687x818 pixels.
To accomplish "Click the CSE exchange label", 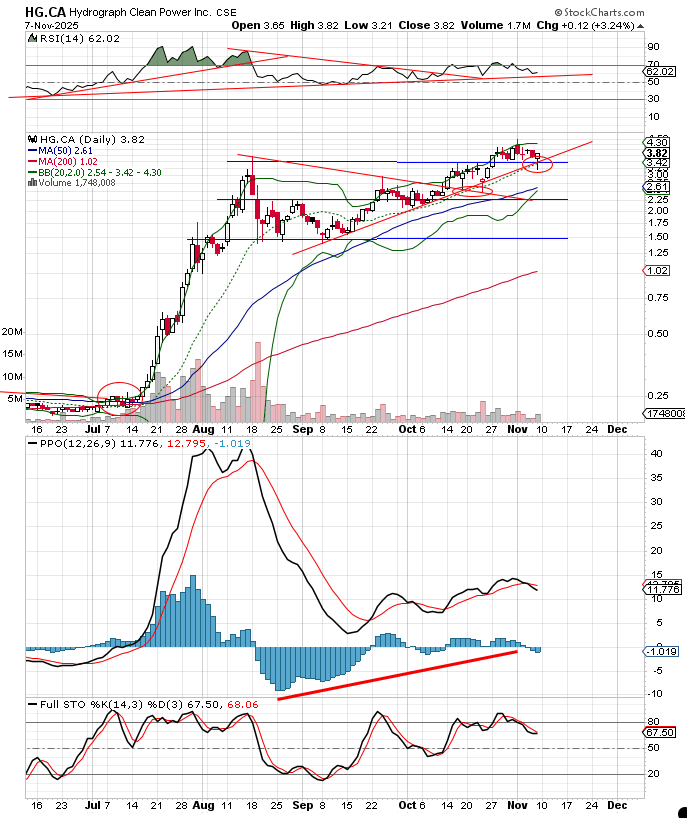I will [x=226, y=13].
